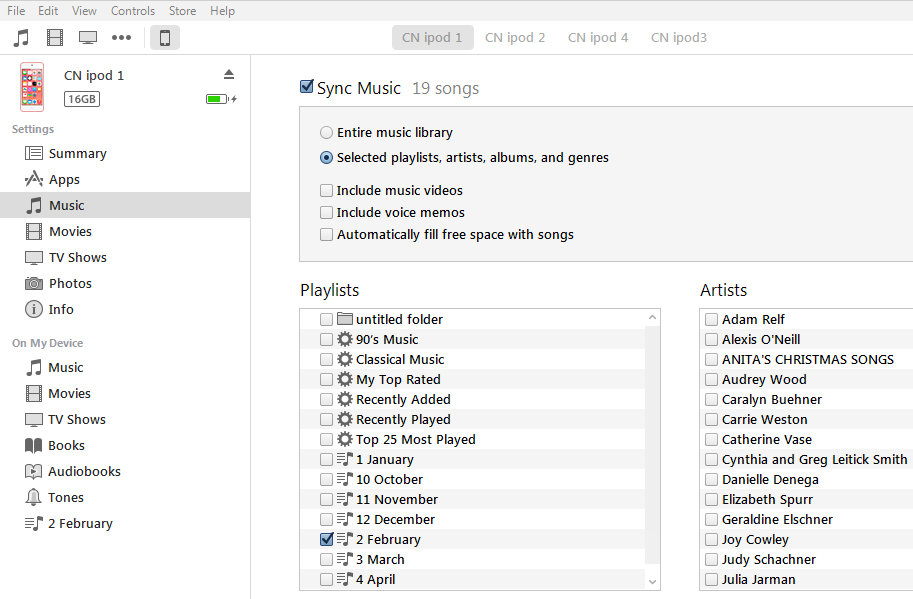Open Movies under On My Device

point(125,394)
